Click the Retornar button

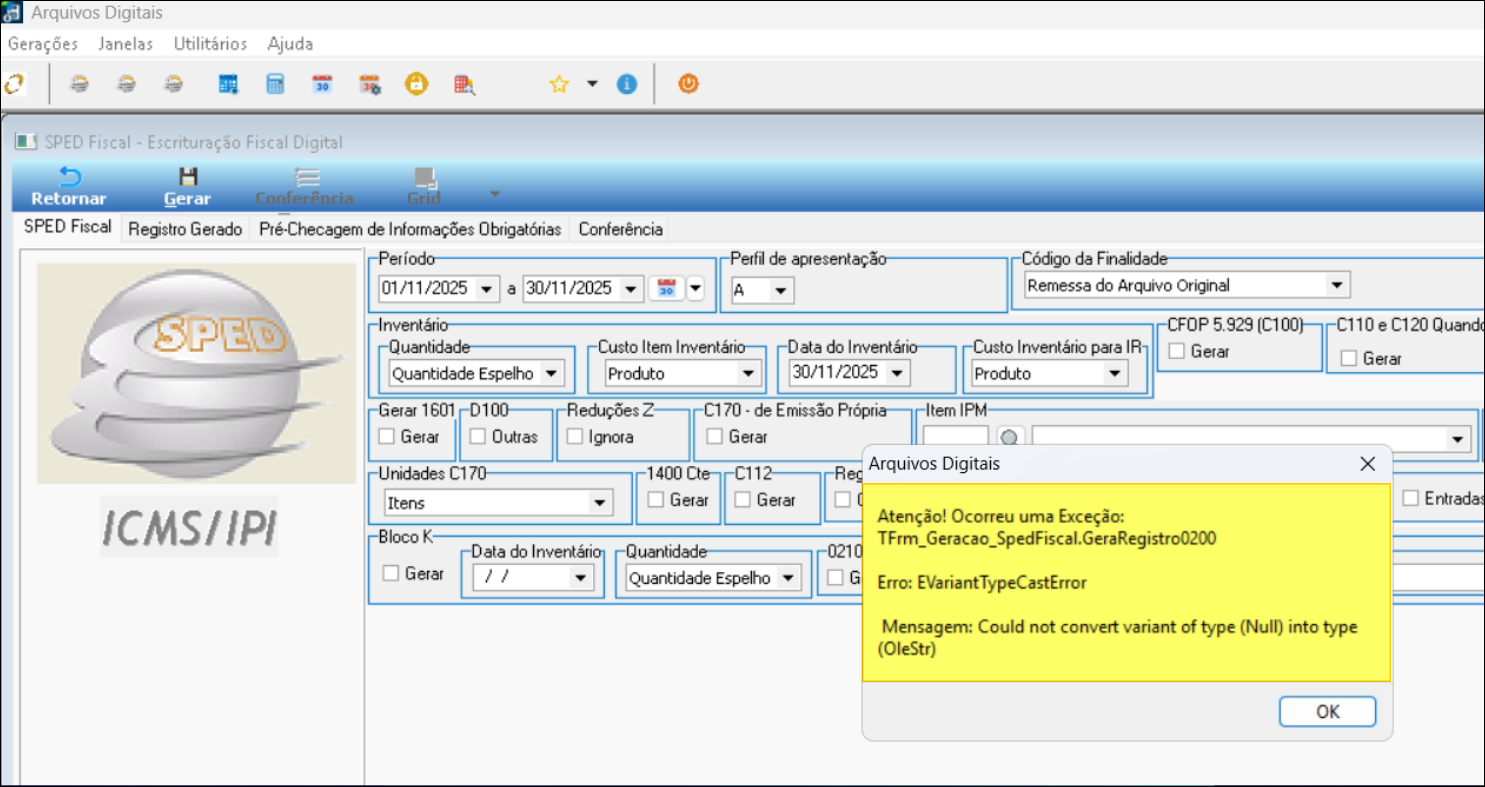click(x=68, y=187)
